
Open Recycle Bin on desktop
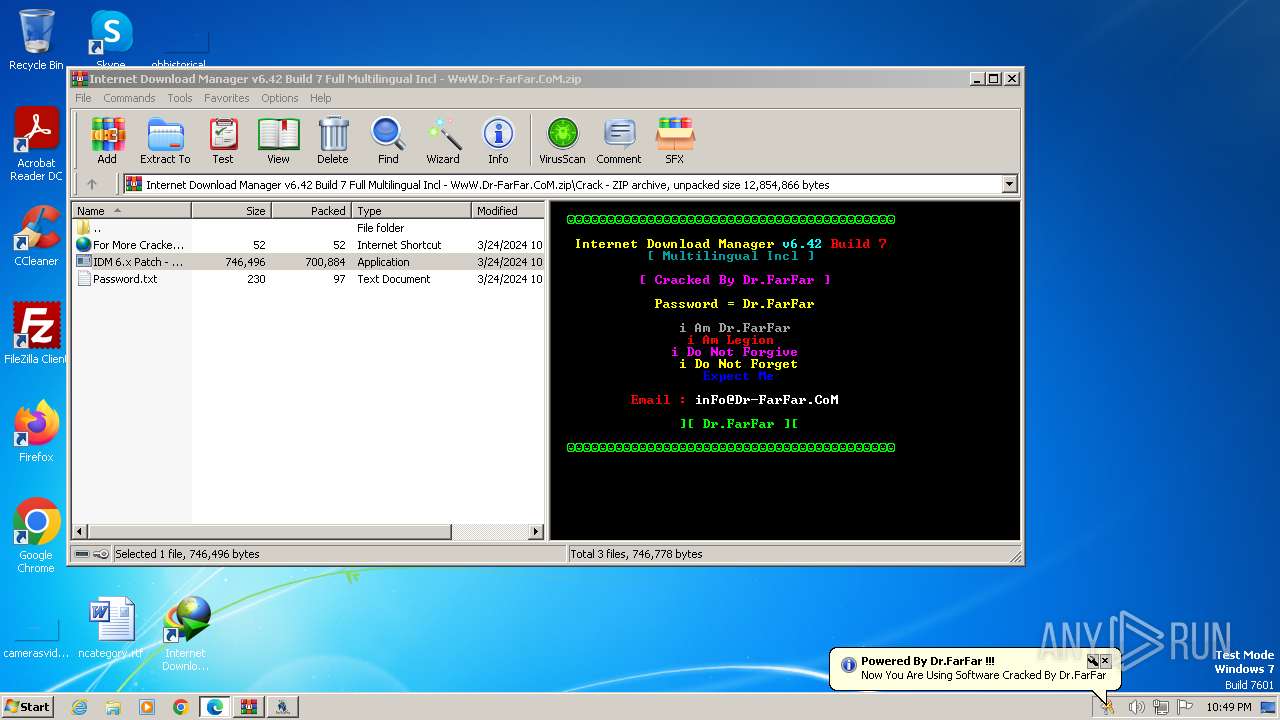36,40
